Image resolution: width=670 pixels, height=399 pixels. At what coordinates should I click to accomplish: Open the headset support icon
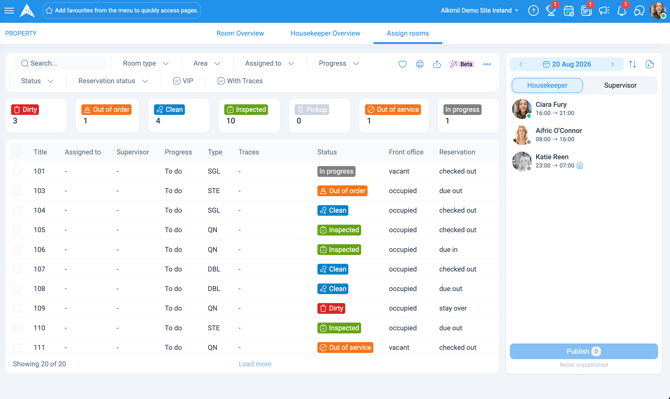click(639, 11)
